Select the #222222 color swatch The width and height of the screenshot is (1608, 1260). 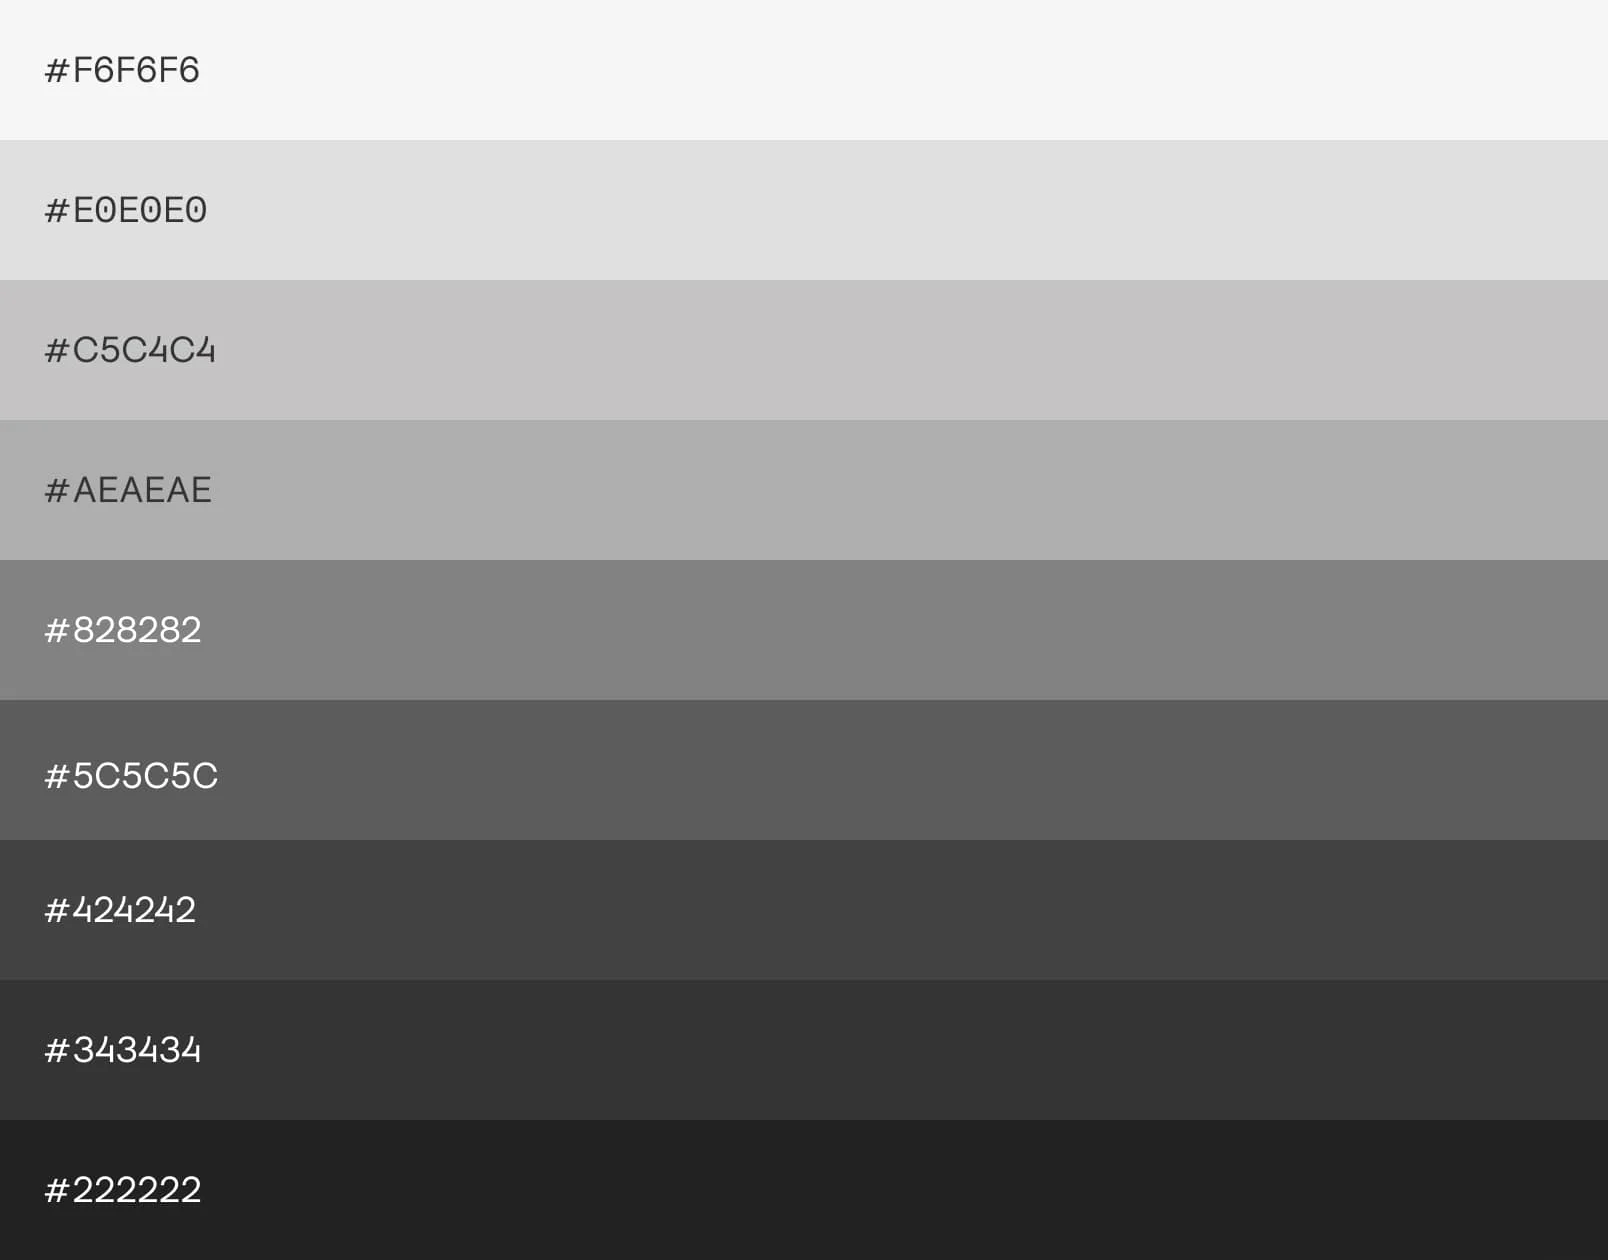click(x=804, y=1190)
